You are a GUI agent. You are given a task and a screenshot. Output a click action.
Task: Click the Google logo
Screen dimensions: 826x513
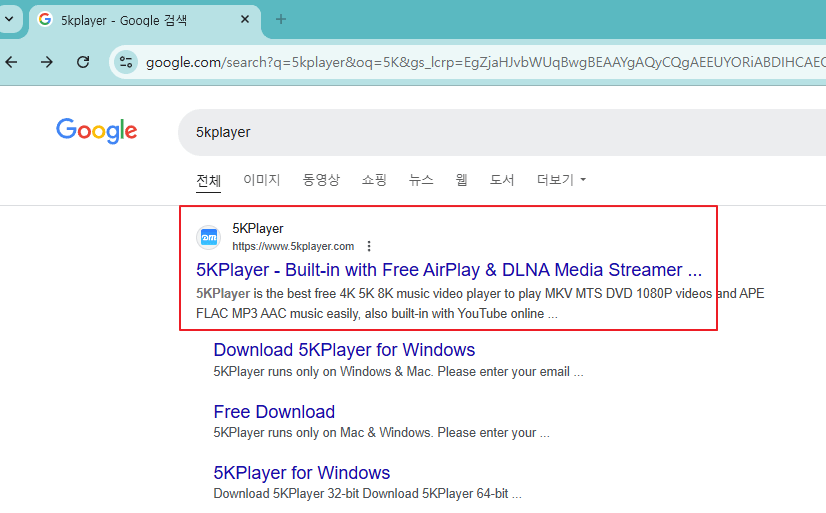97,131
